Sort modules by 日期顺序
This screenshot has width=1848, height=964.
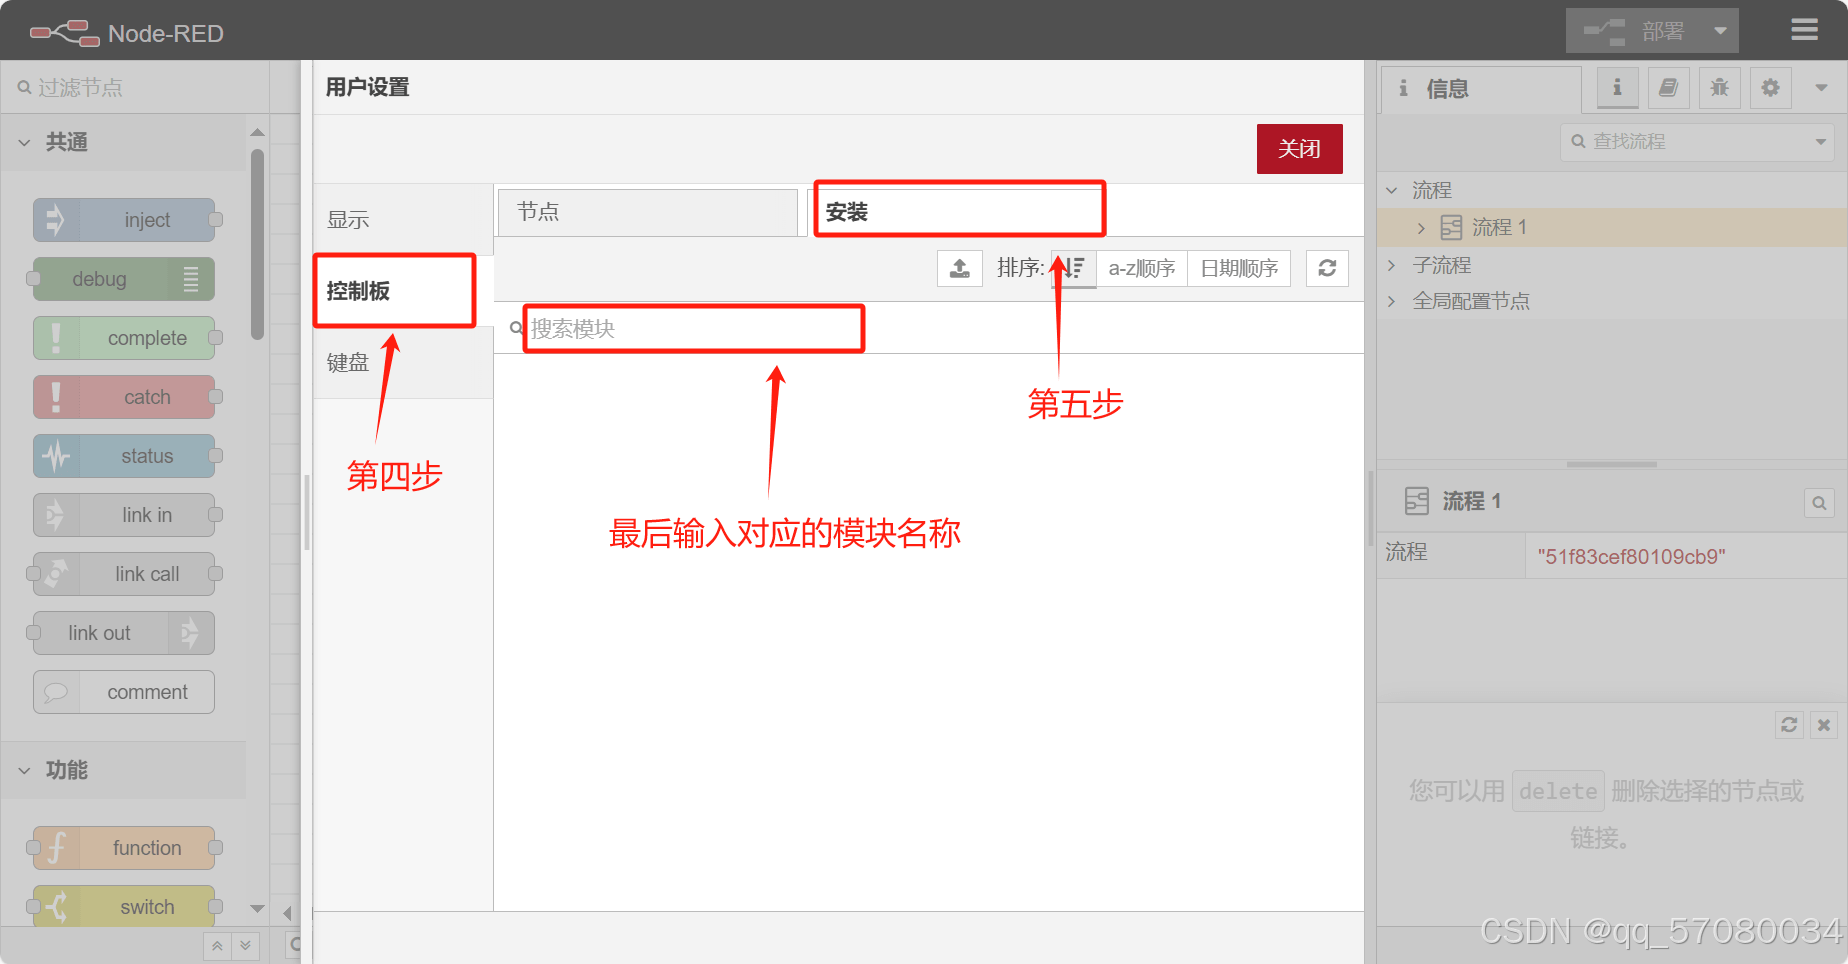1239,268
